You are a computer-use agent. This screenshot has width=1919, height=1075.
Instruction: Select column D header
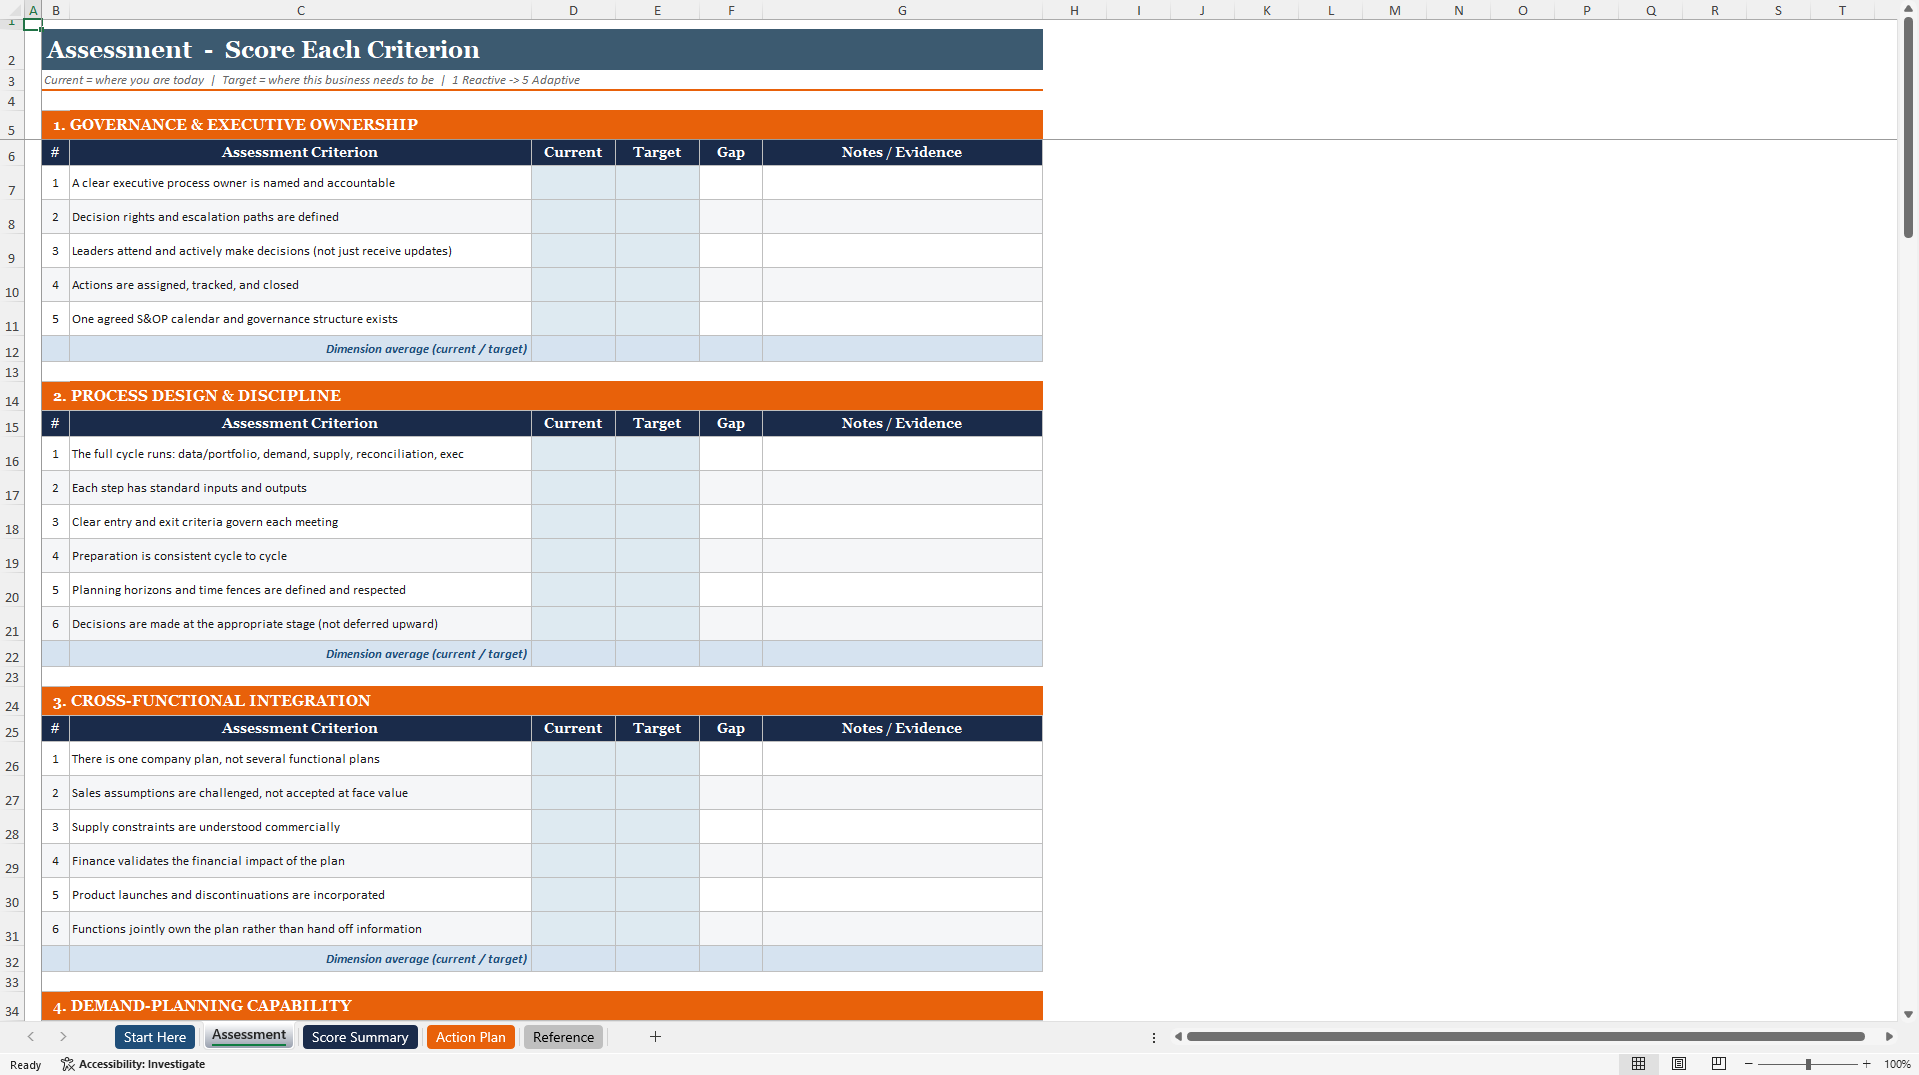pos(573,10)
